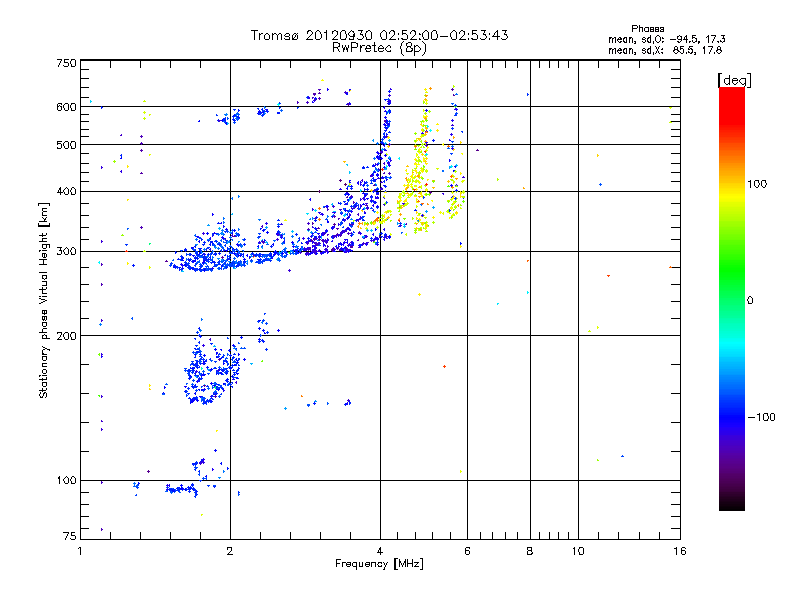Click the phase colorbar
The width and height of the screenshot is (800, 600).
pos(732,298)
